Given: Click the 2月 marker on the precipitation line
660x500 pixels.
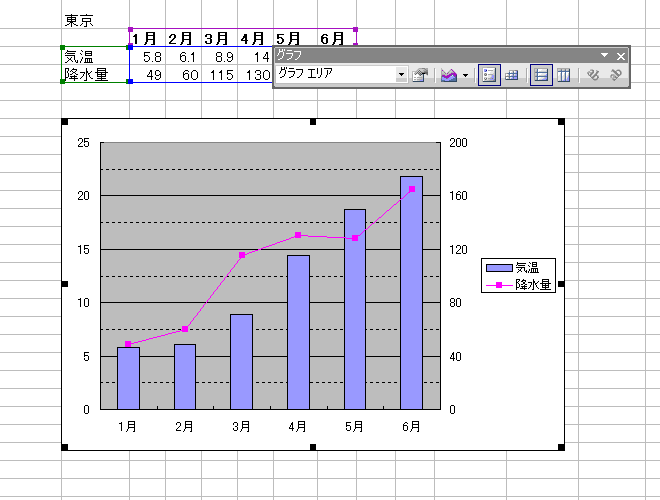Looking at the screenshot, I should [x=185, y=329].
